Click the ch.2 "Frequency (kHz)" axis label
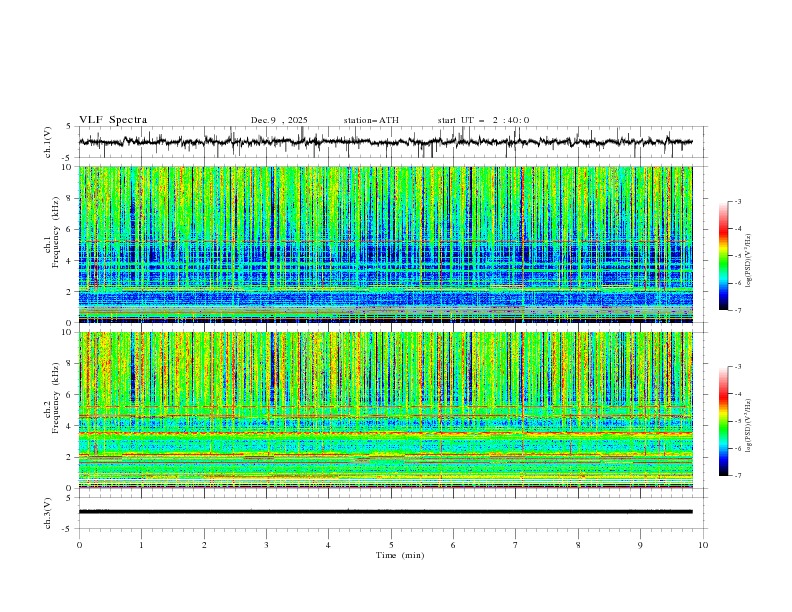Image resolution: width=792 pixels, height=612 pixels. coord(56,398)
